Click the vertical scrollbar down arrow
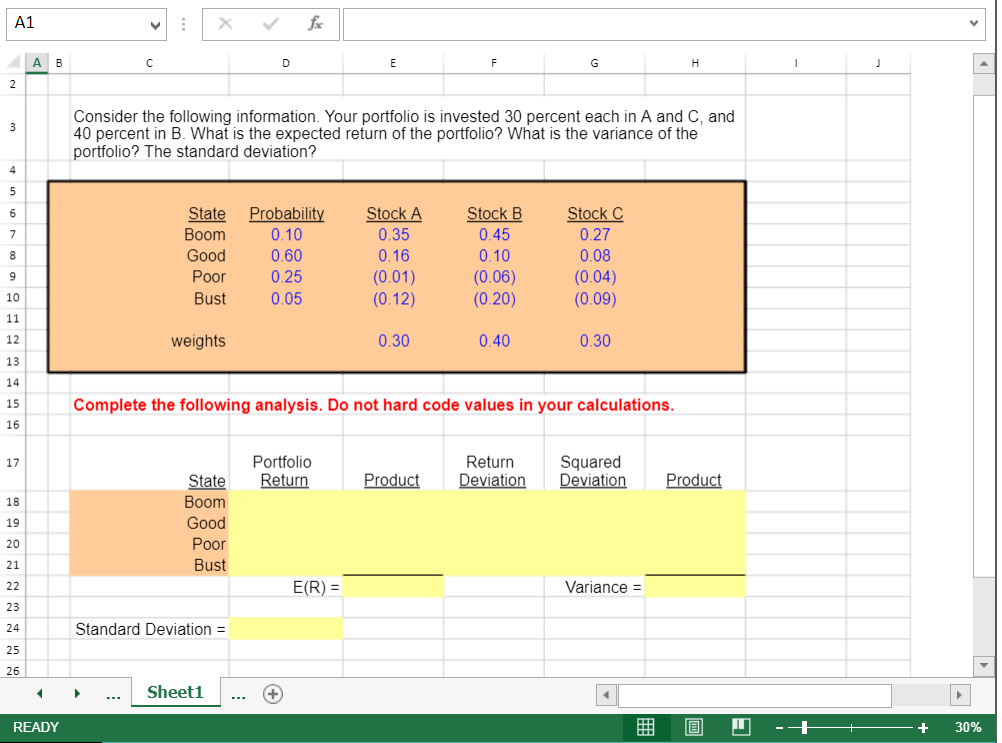 point(983,665)
